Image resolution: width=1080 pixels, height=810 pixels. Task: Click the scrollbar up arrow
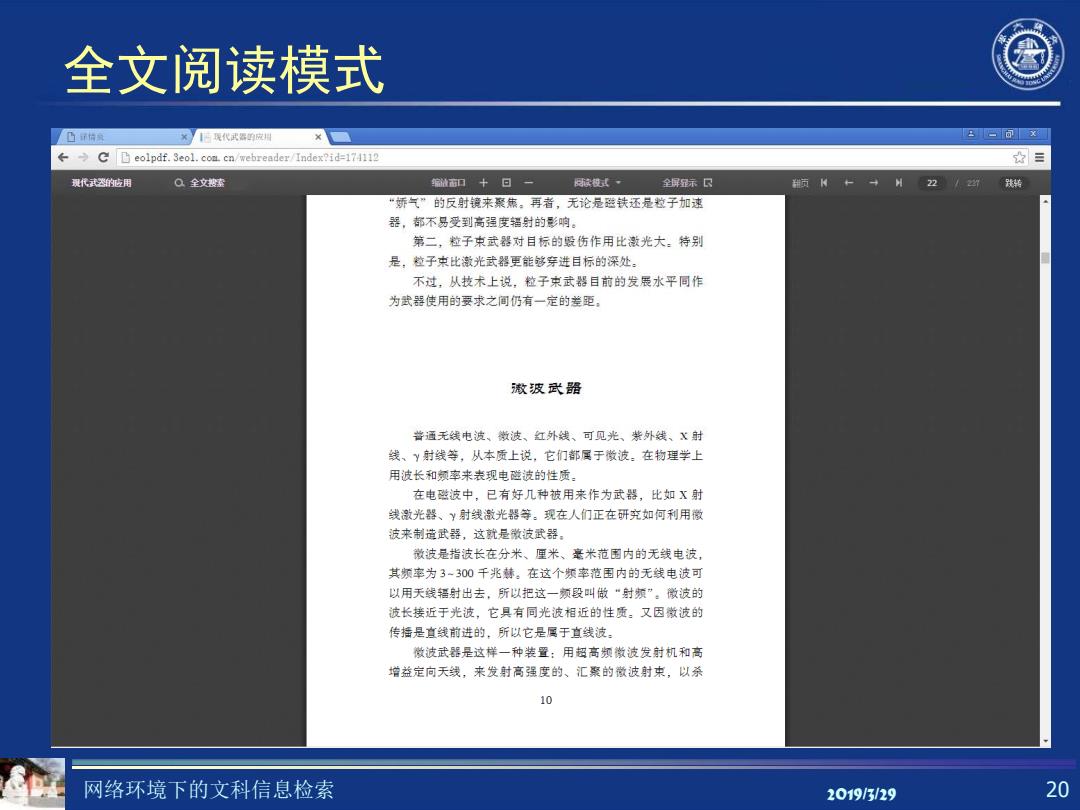click(x=1046, y=201)
